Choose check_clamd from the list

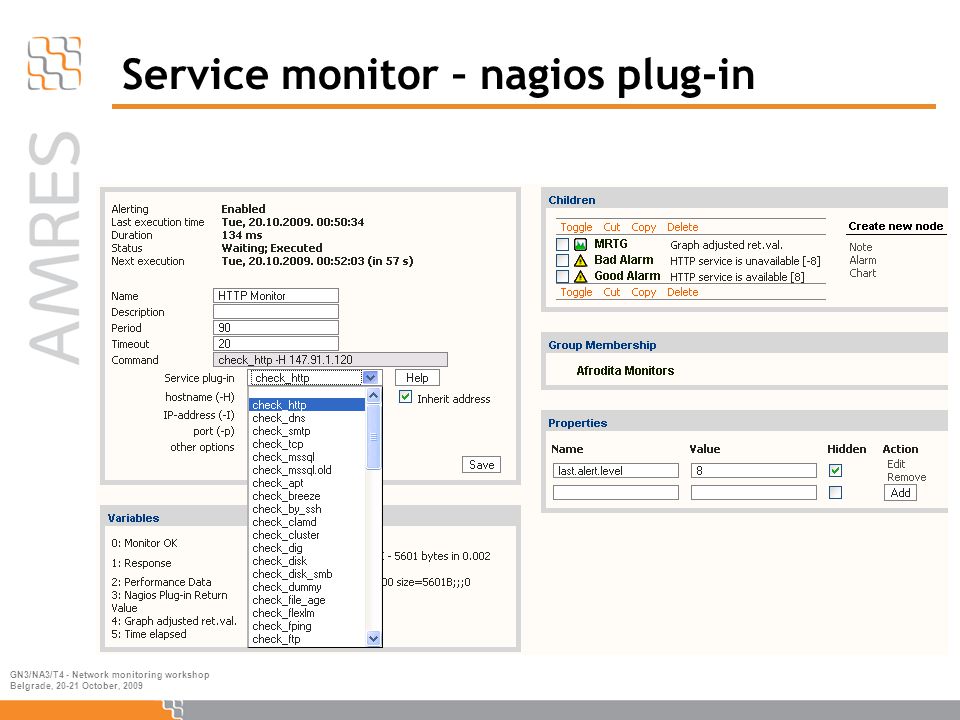[x=307, y=522]
